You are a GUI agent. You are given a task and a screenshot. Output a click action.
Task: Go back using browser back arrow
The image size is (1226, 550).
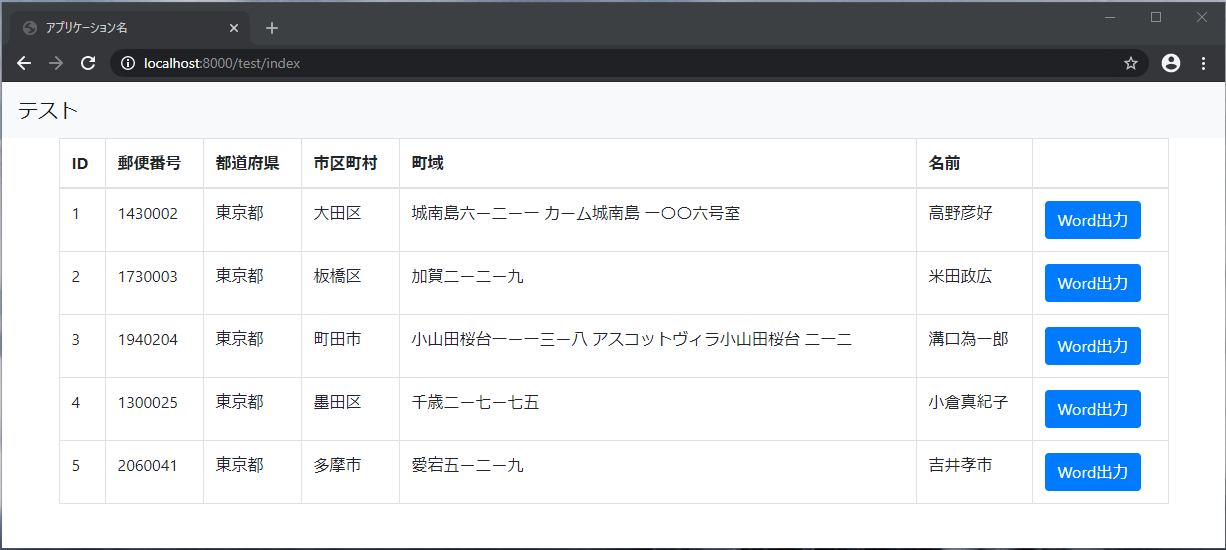pyautogui.click(x=24, y=63)
